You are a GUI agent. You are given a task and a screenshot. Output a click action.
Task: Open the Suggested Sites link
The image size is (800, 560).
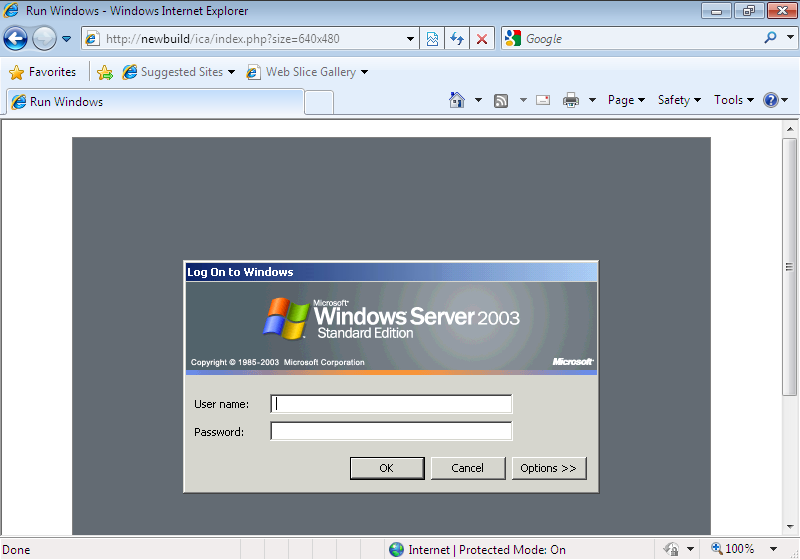[178, 72]
